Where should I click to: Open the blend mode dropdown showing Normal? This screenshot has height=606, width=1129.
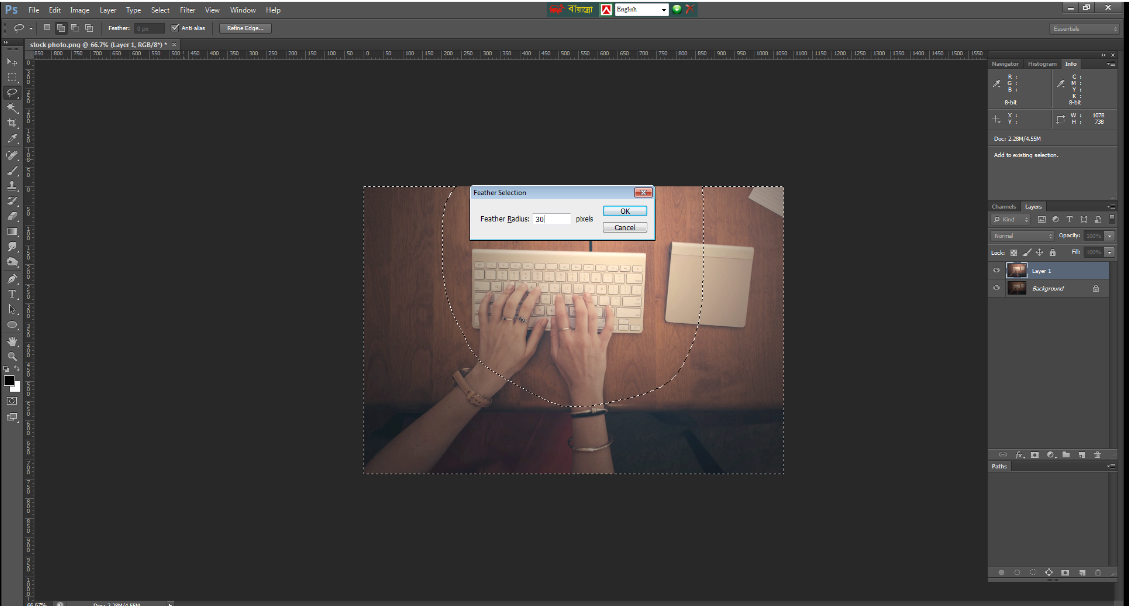1023,235
